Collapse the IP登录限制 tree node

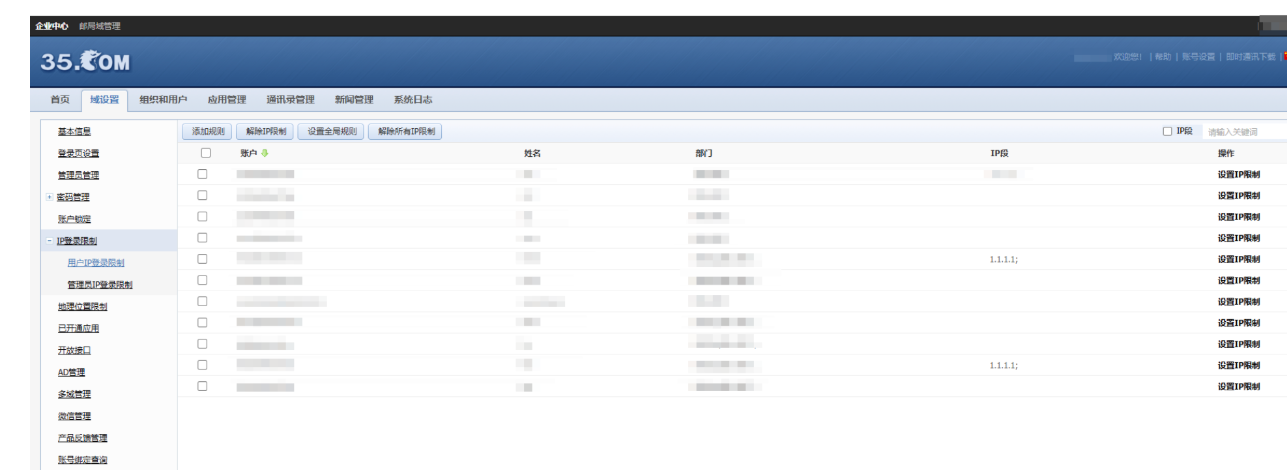pyautogui.click(x=49, y=241)
